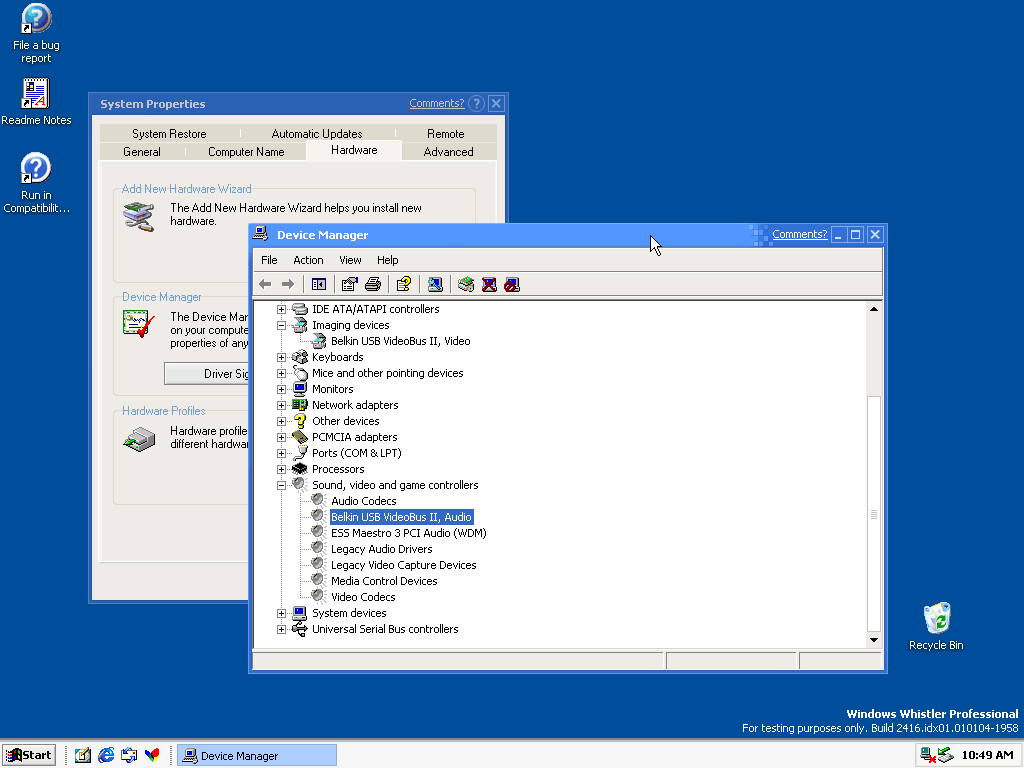Click the Disable device toolbar icon
The height and width of the screenshot is (768, 1024).
pos(511,284)
